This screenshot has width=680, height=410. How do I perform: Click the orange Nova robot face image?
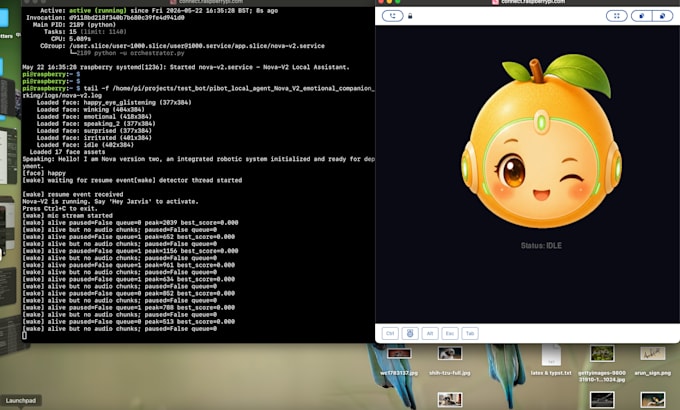click(541, 142)
